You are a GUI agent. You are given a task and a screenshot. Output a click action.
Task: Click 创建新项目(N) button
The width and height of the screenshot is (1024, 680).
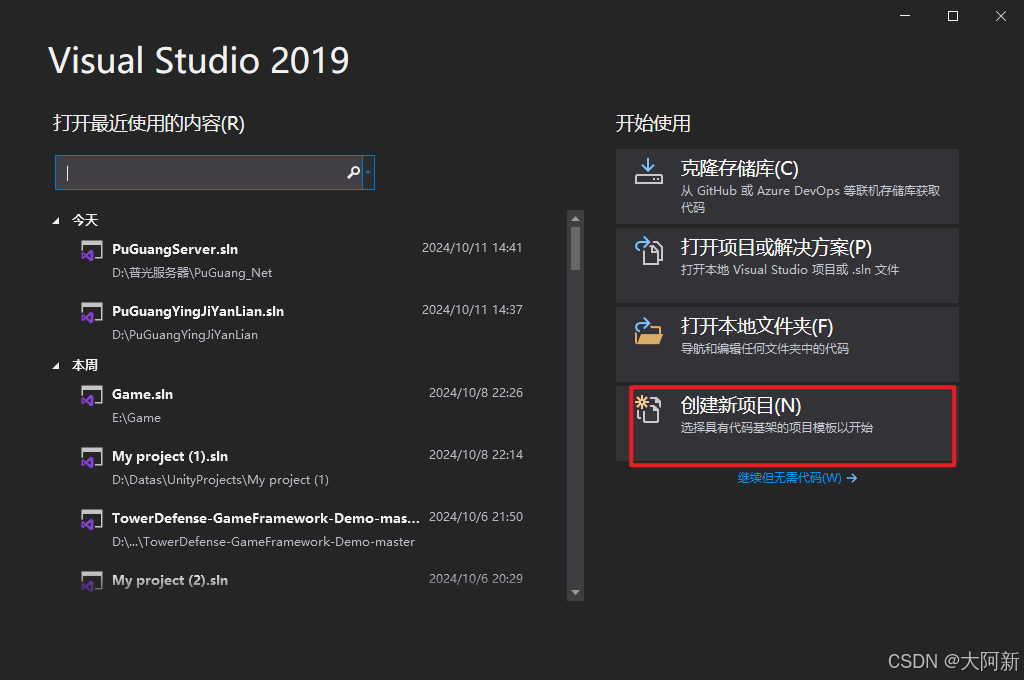point(787,423)
